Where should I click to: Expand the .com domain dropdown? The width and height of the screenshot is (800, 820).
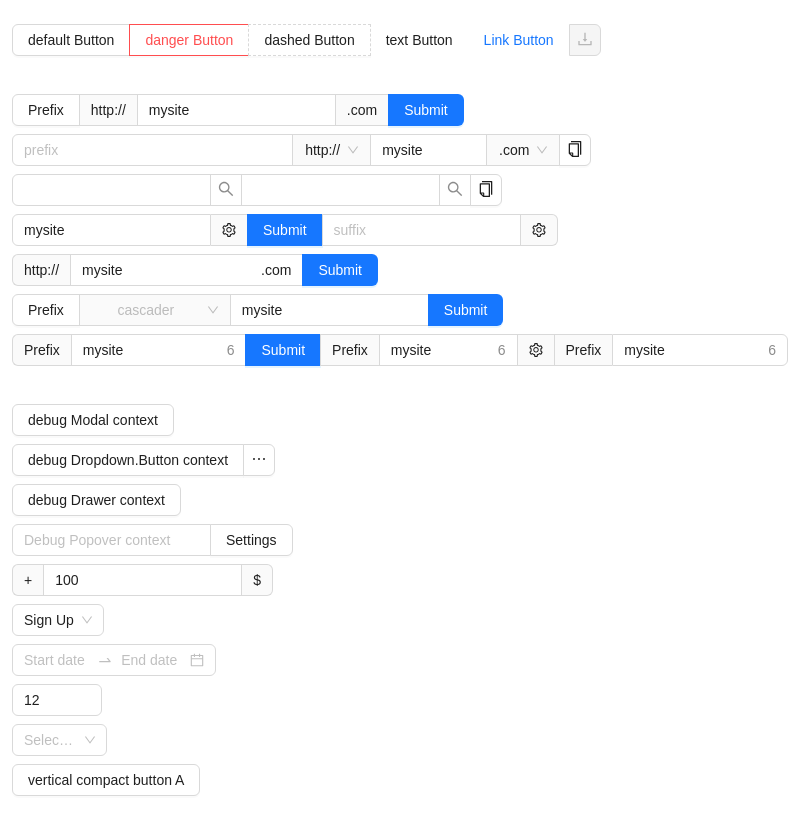pos(523,150)
